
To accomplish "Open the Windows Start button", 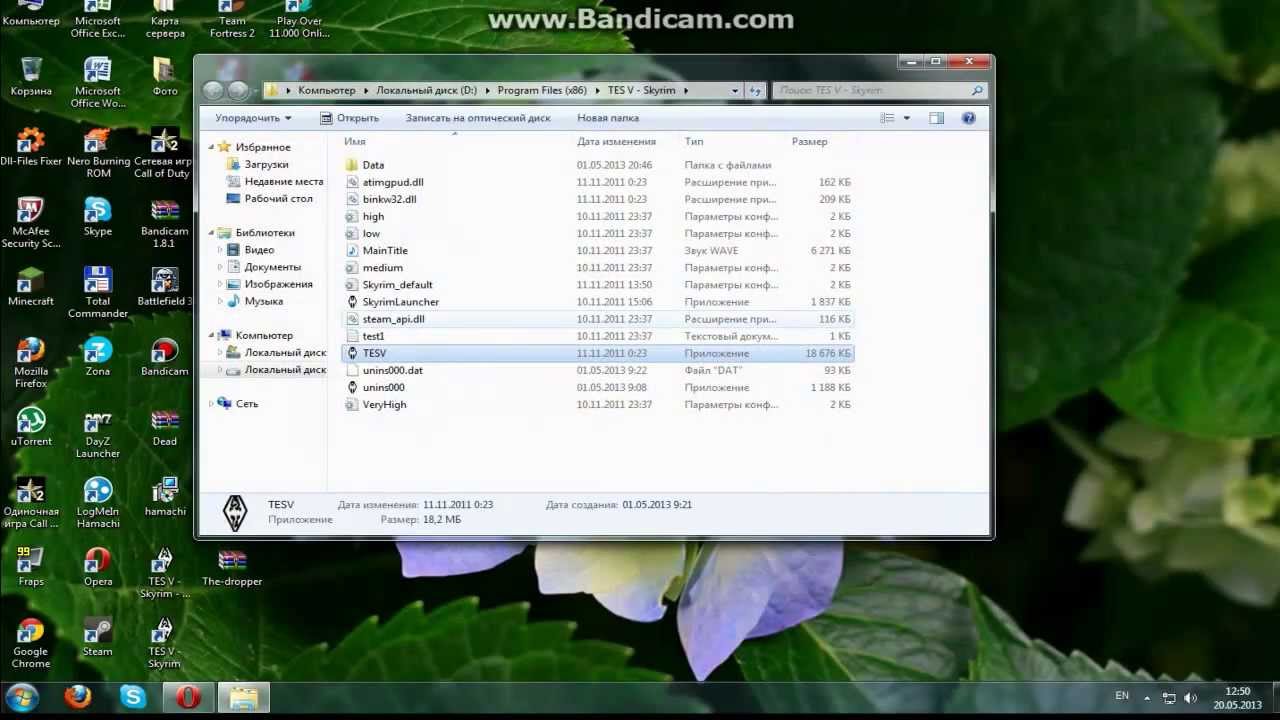I will pyautogui.click(x=22, y=697).
